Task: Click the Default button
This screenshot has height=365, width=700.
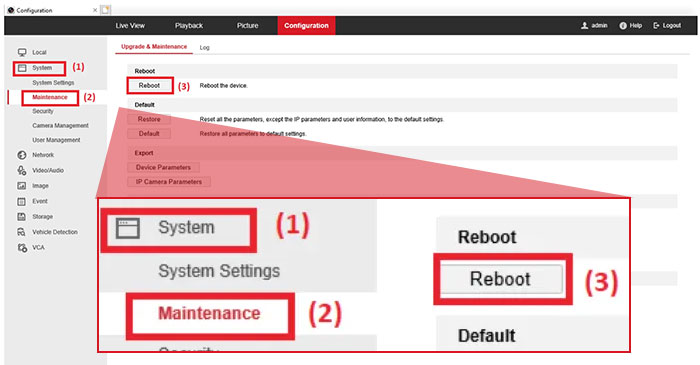Action: [x=149, y=133]
